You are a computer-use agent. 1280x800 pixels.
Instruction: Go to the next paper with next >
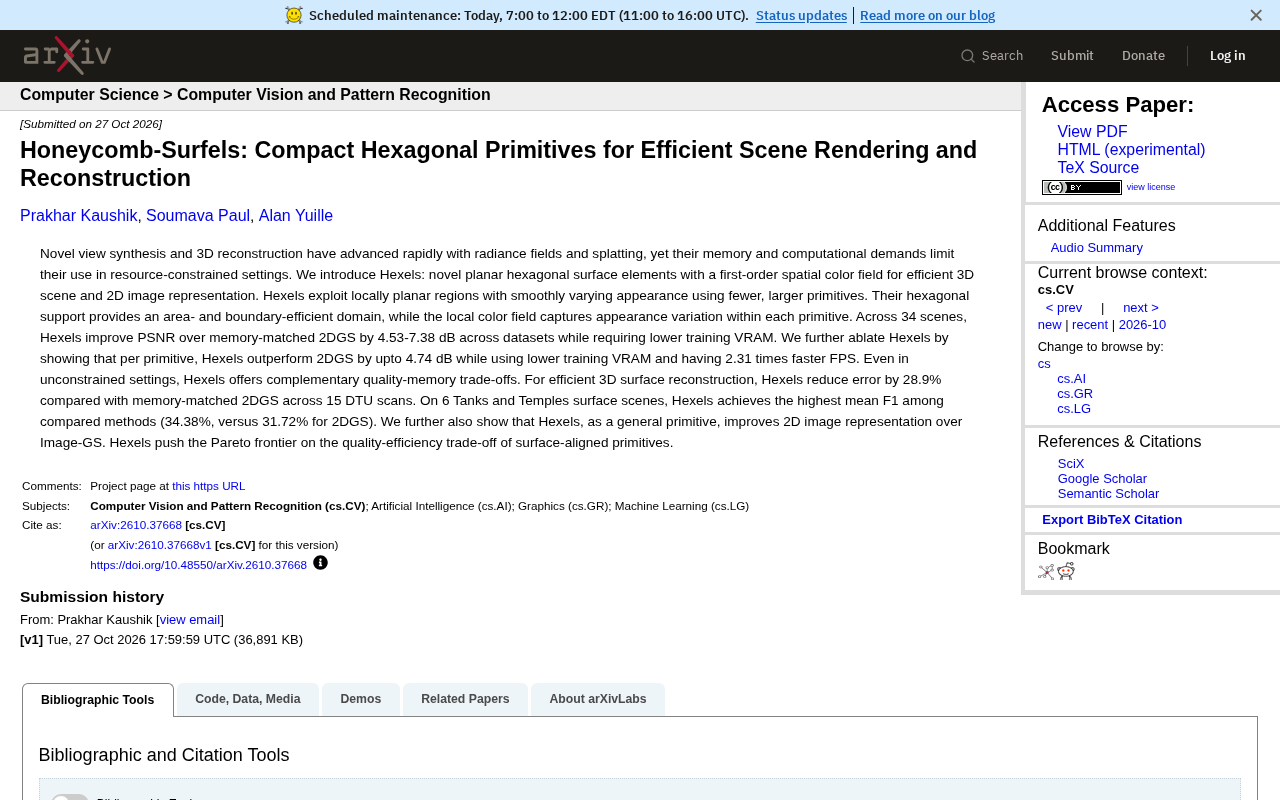click(x=1141, y=308)
